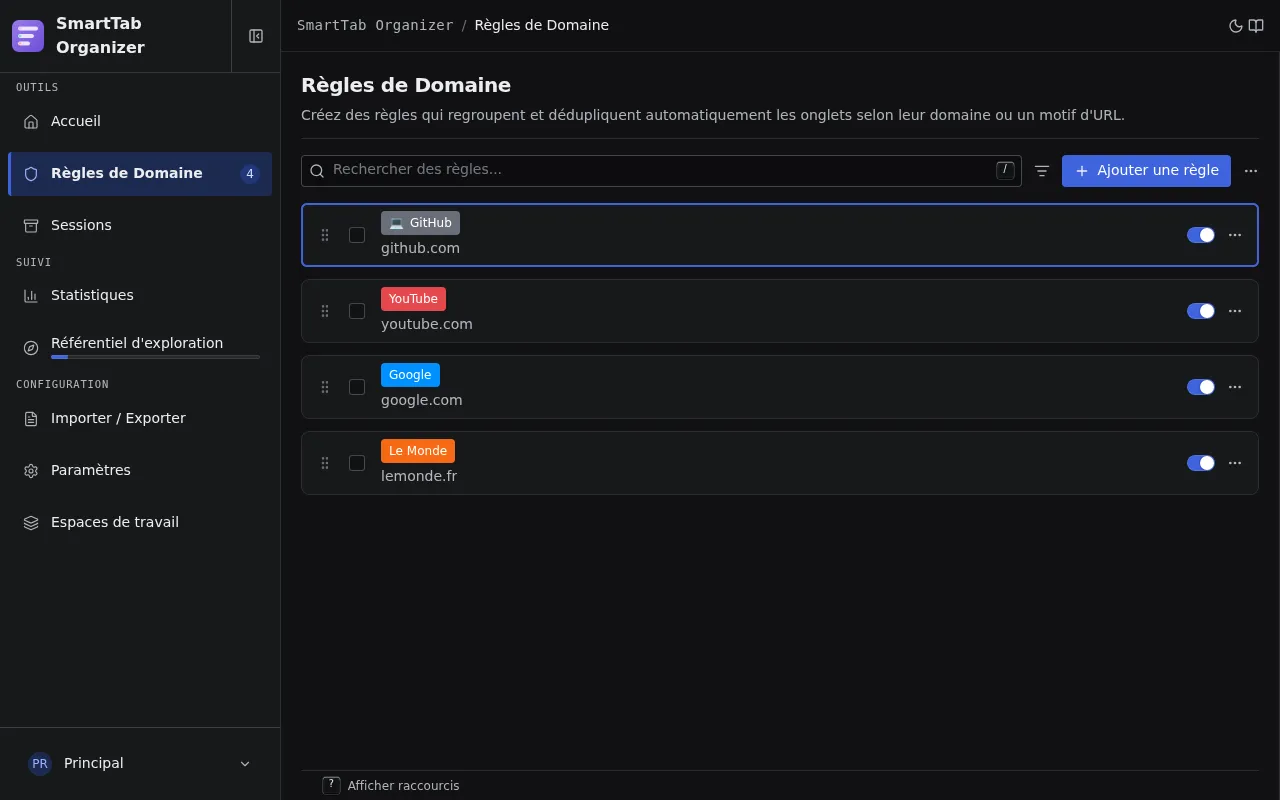Viewport: 1280px width, 800px height.
Task: Go to Accueil in sidebar
Action: pyautogui.click(x=140, y=122)
